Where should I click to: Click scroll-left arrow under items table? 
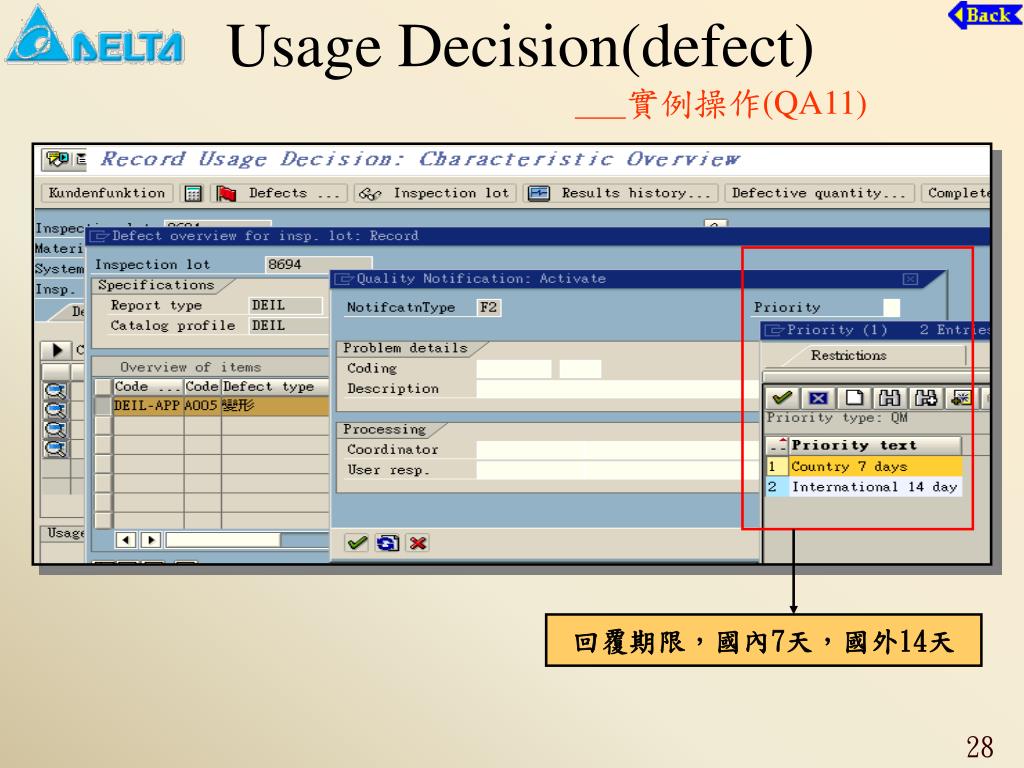click(x=125, y=540)
